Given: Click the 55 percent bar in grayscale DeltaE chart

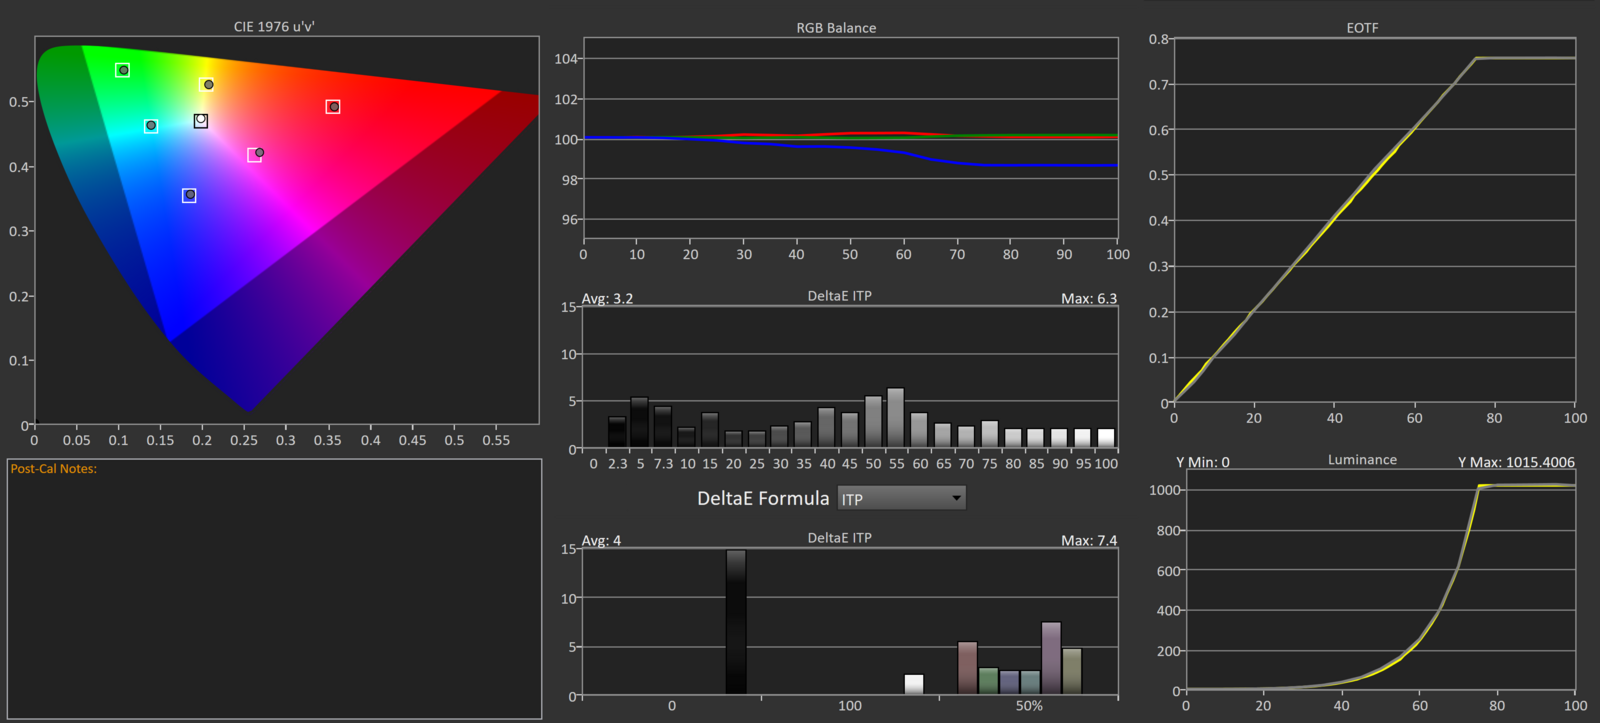Looking at the screenshot, I should [896, 418].
